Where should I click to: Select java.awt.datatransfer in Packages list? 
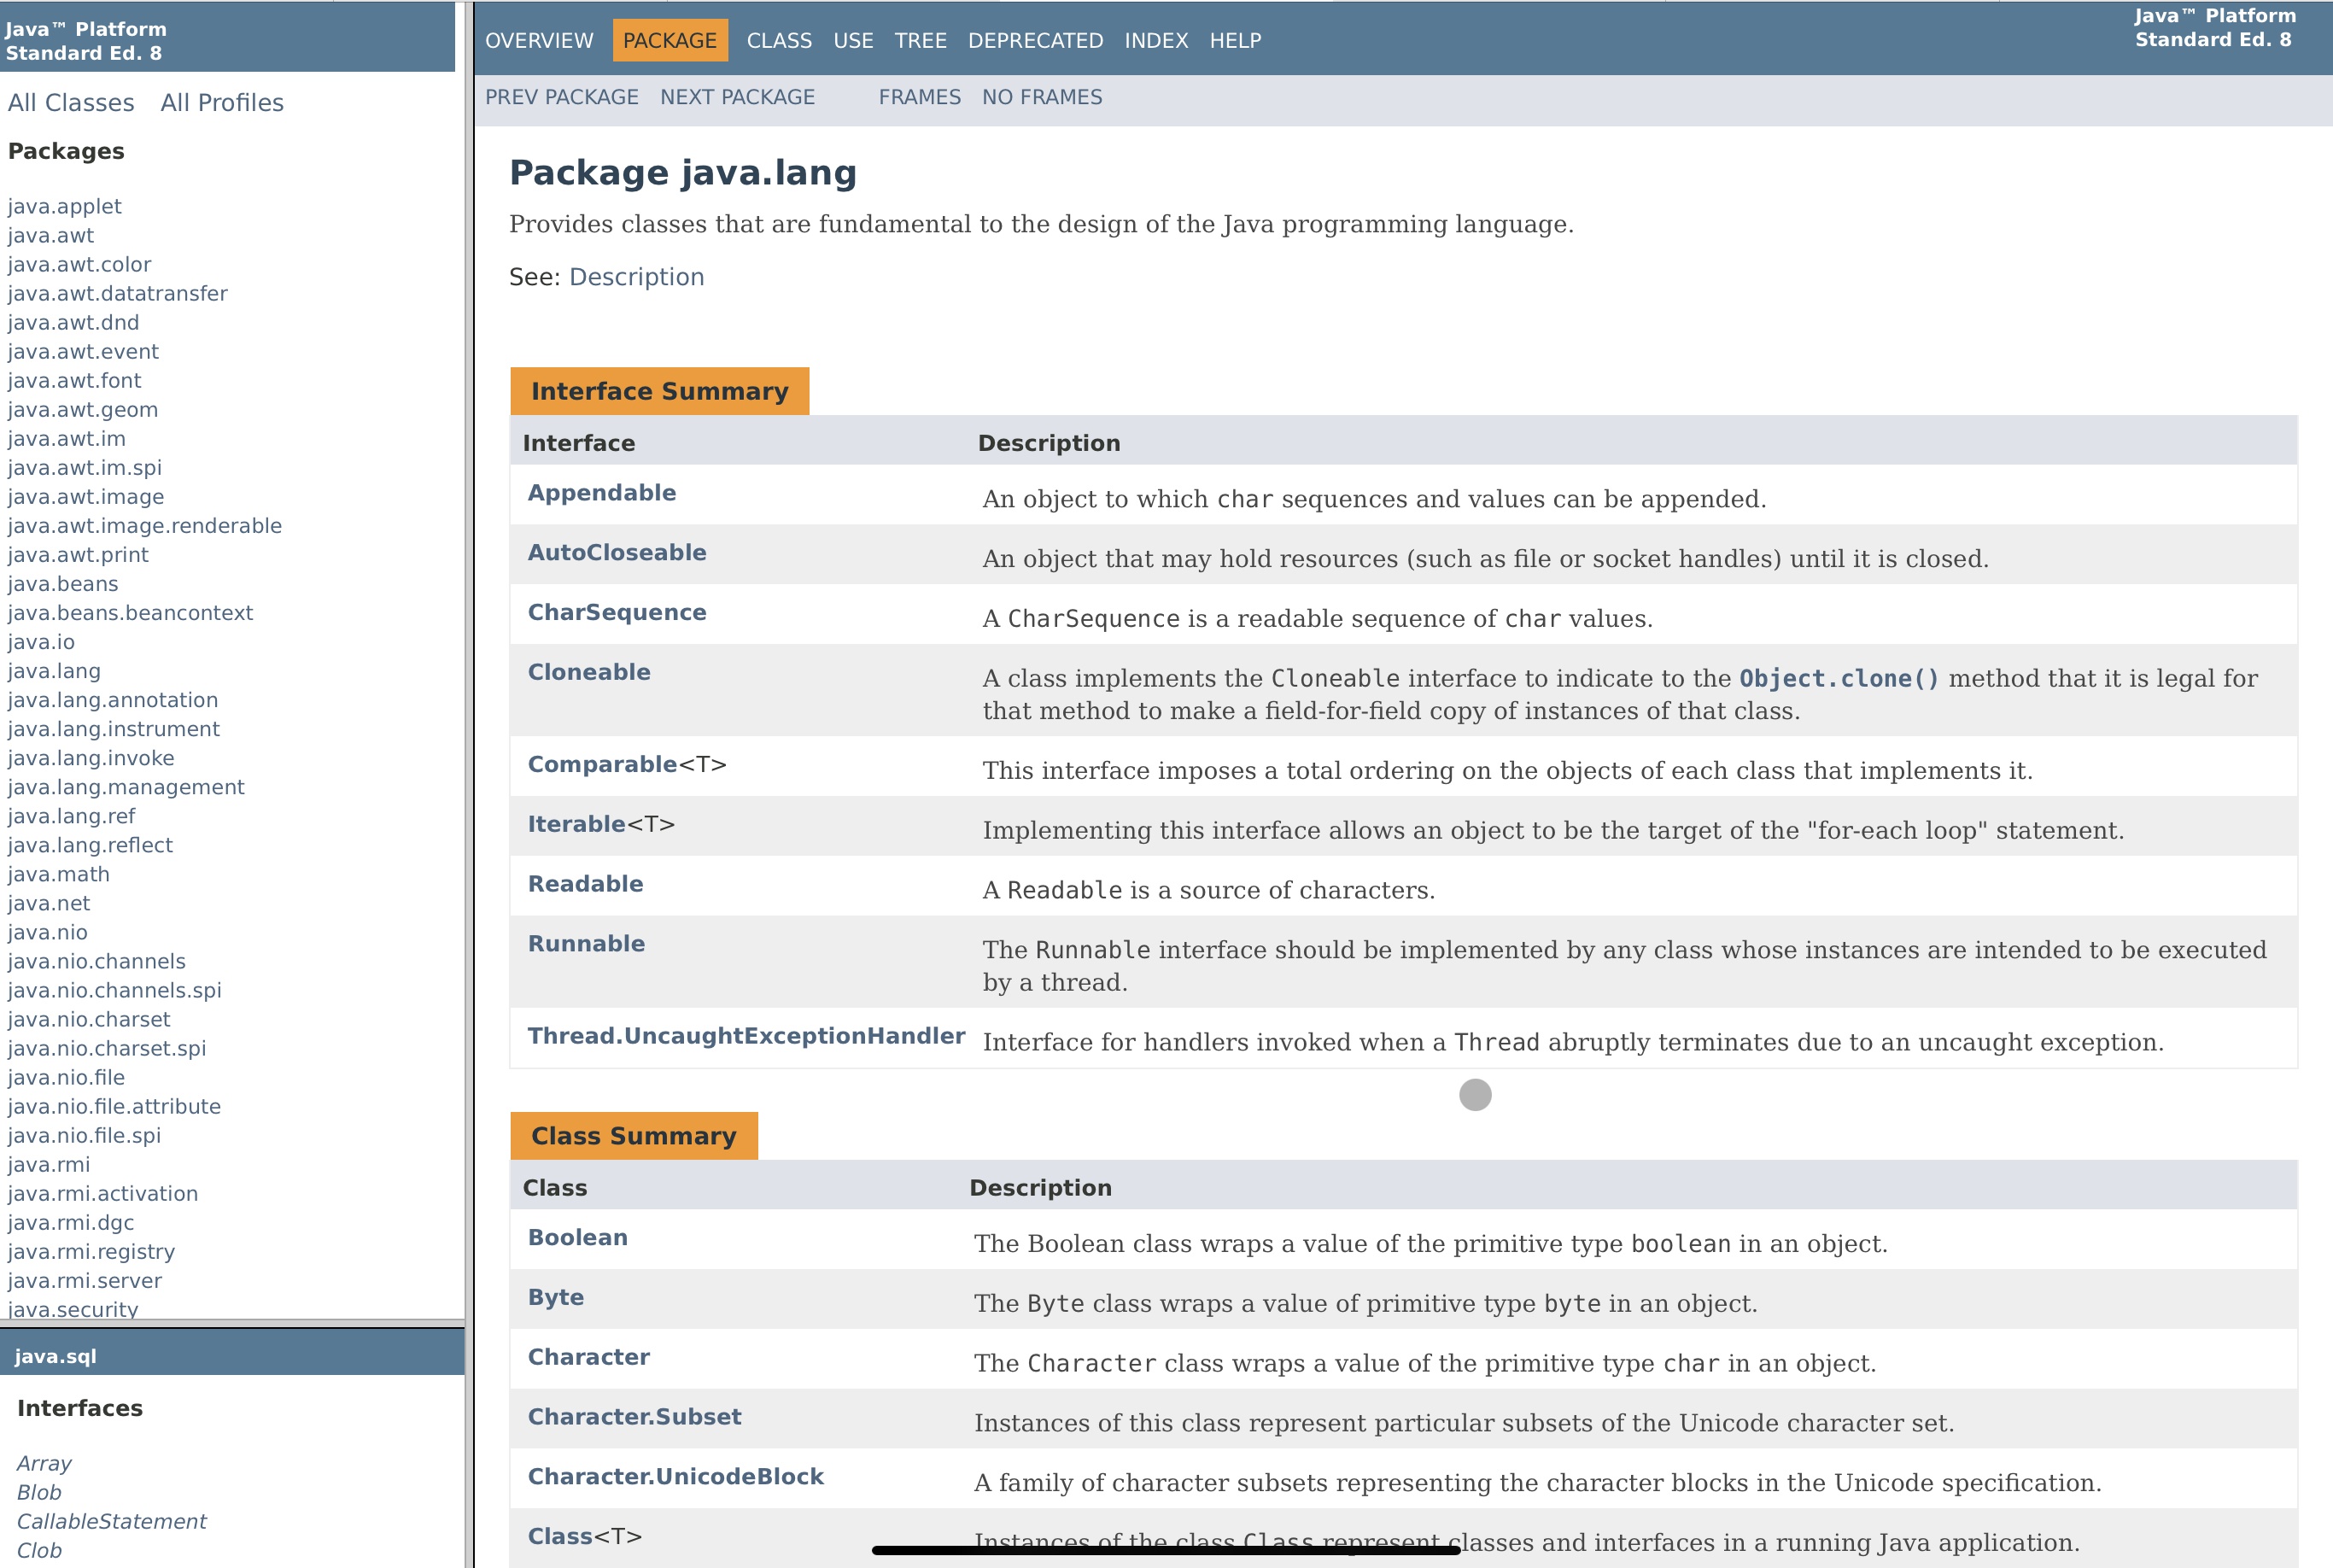coord(118,294)
